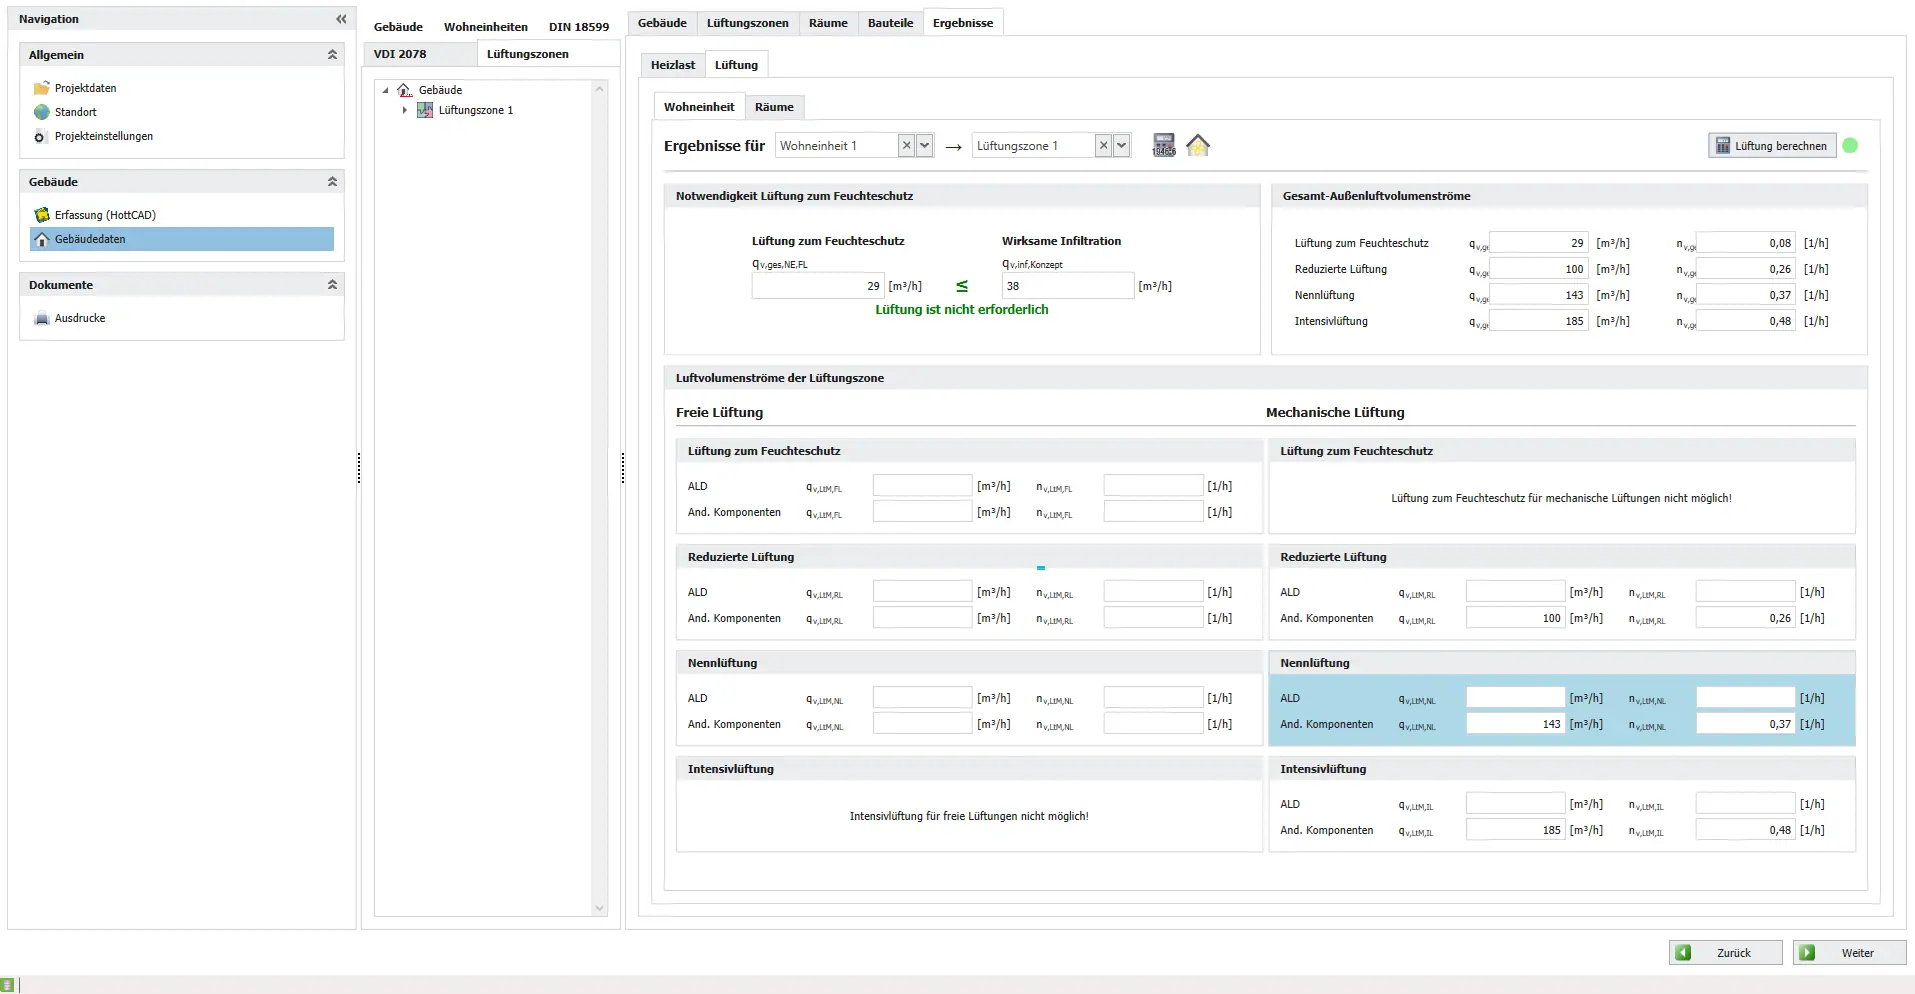Click the calculator icon beside Lüftungszone dropdown
The image size is (1915, 994).
[x=1163, y=146]
